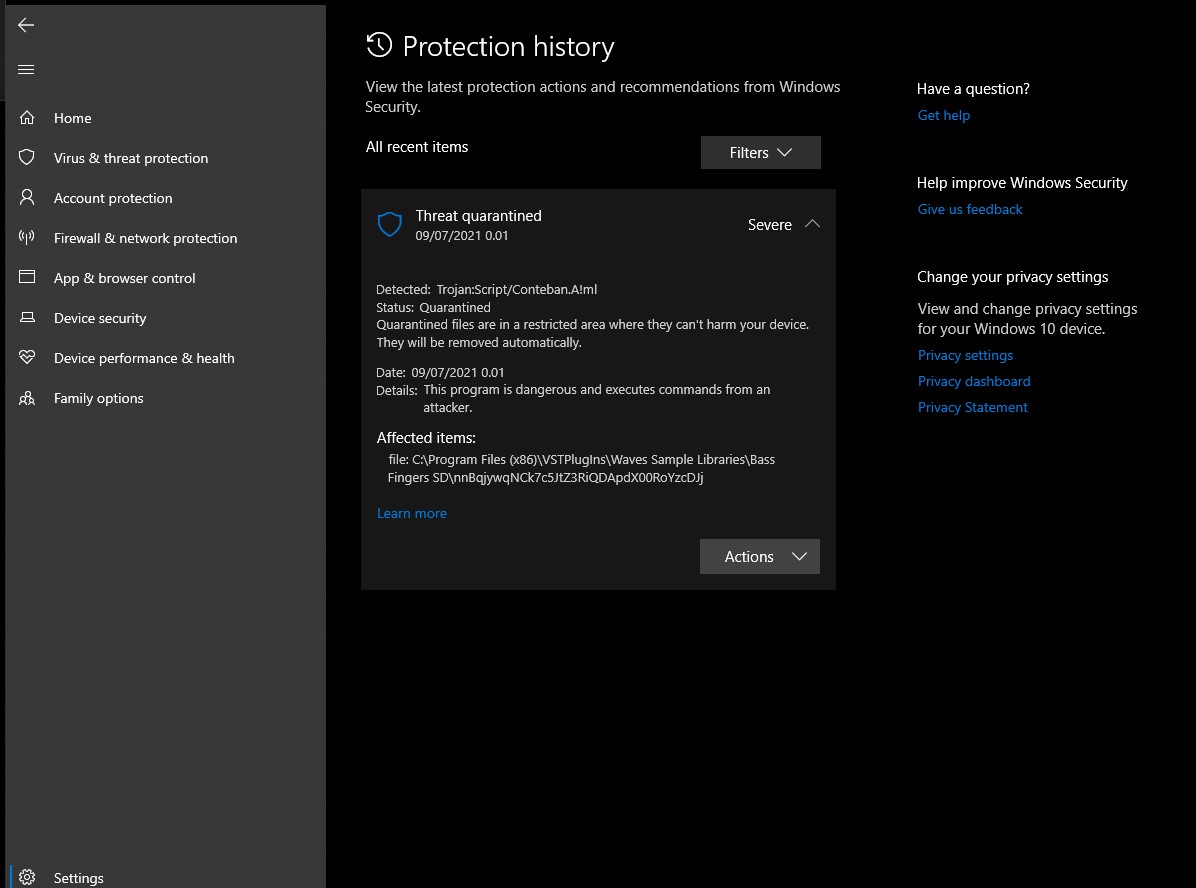Open Settings gear at sidebar bottom
Screen dimensions: 1196x888
(x=27, y=878)
